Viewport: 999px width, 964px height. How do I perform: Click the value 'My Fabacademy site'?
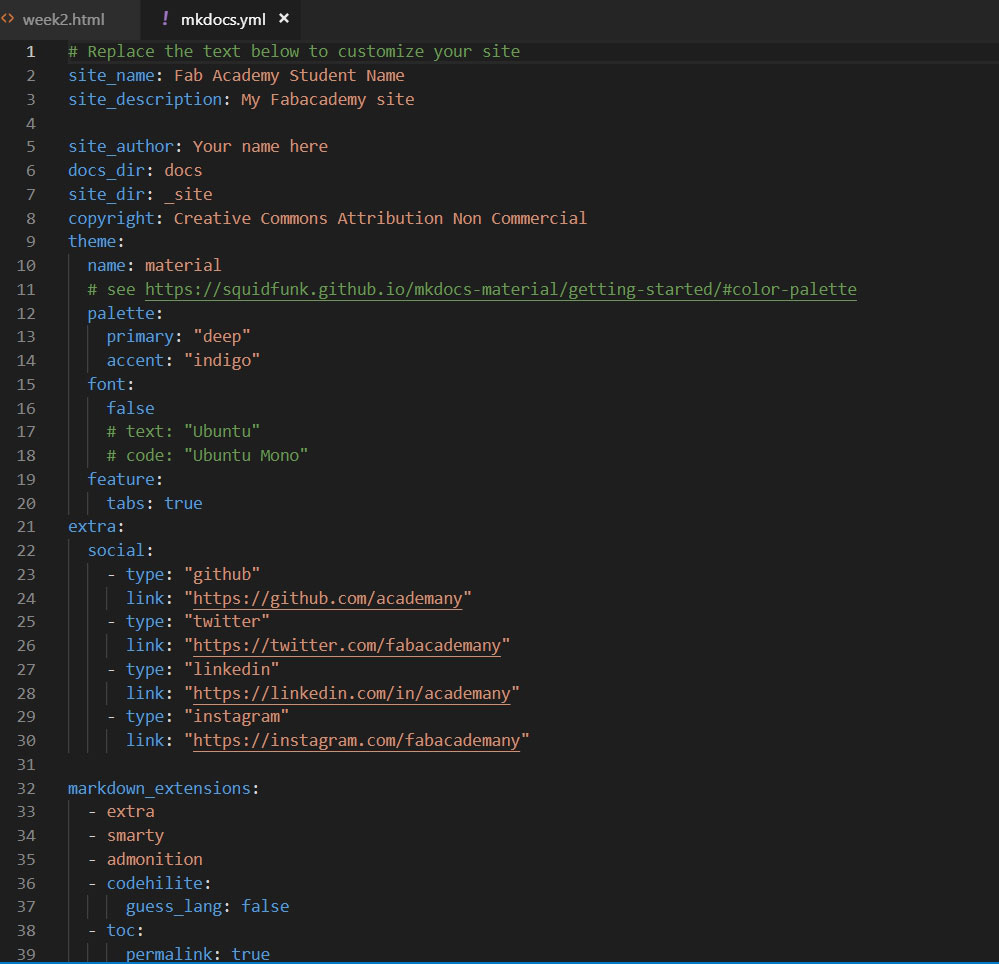pyautogui.click(x=327, y=99)
